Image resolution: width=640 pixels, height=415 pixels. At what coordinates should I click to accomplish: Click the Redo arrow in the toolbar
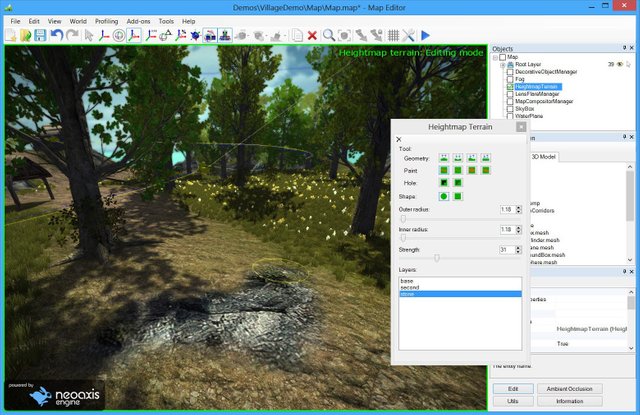(72, 36)
